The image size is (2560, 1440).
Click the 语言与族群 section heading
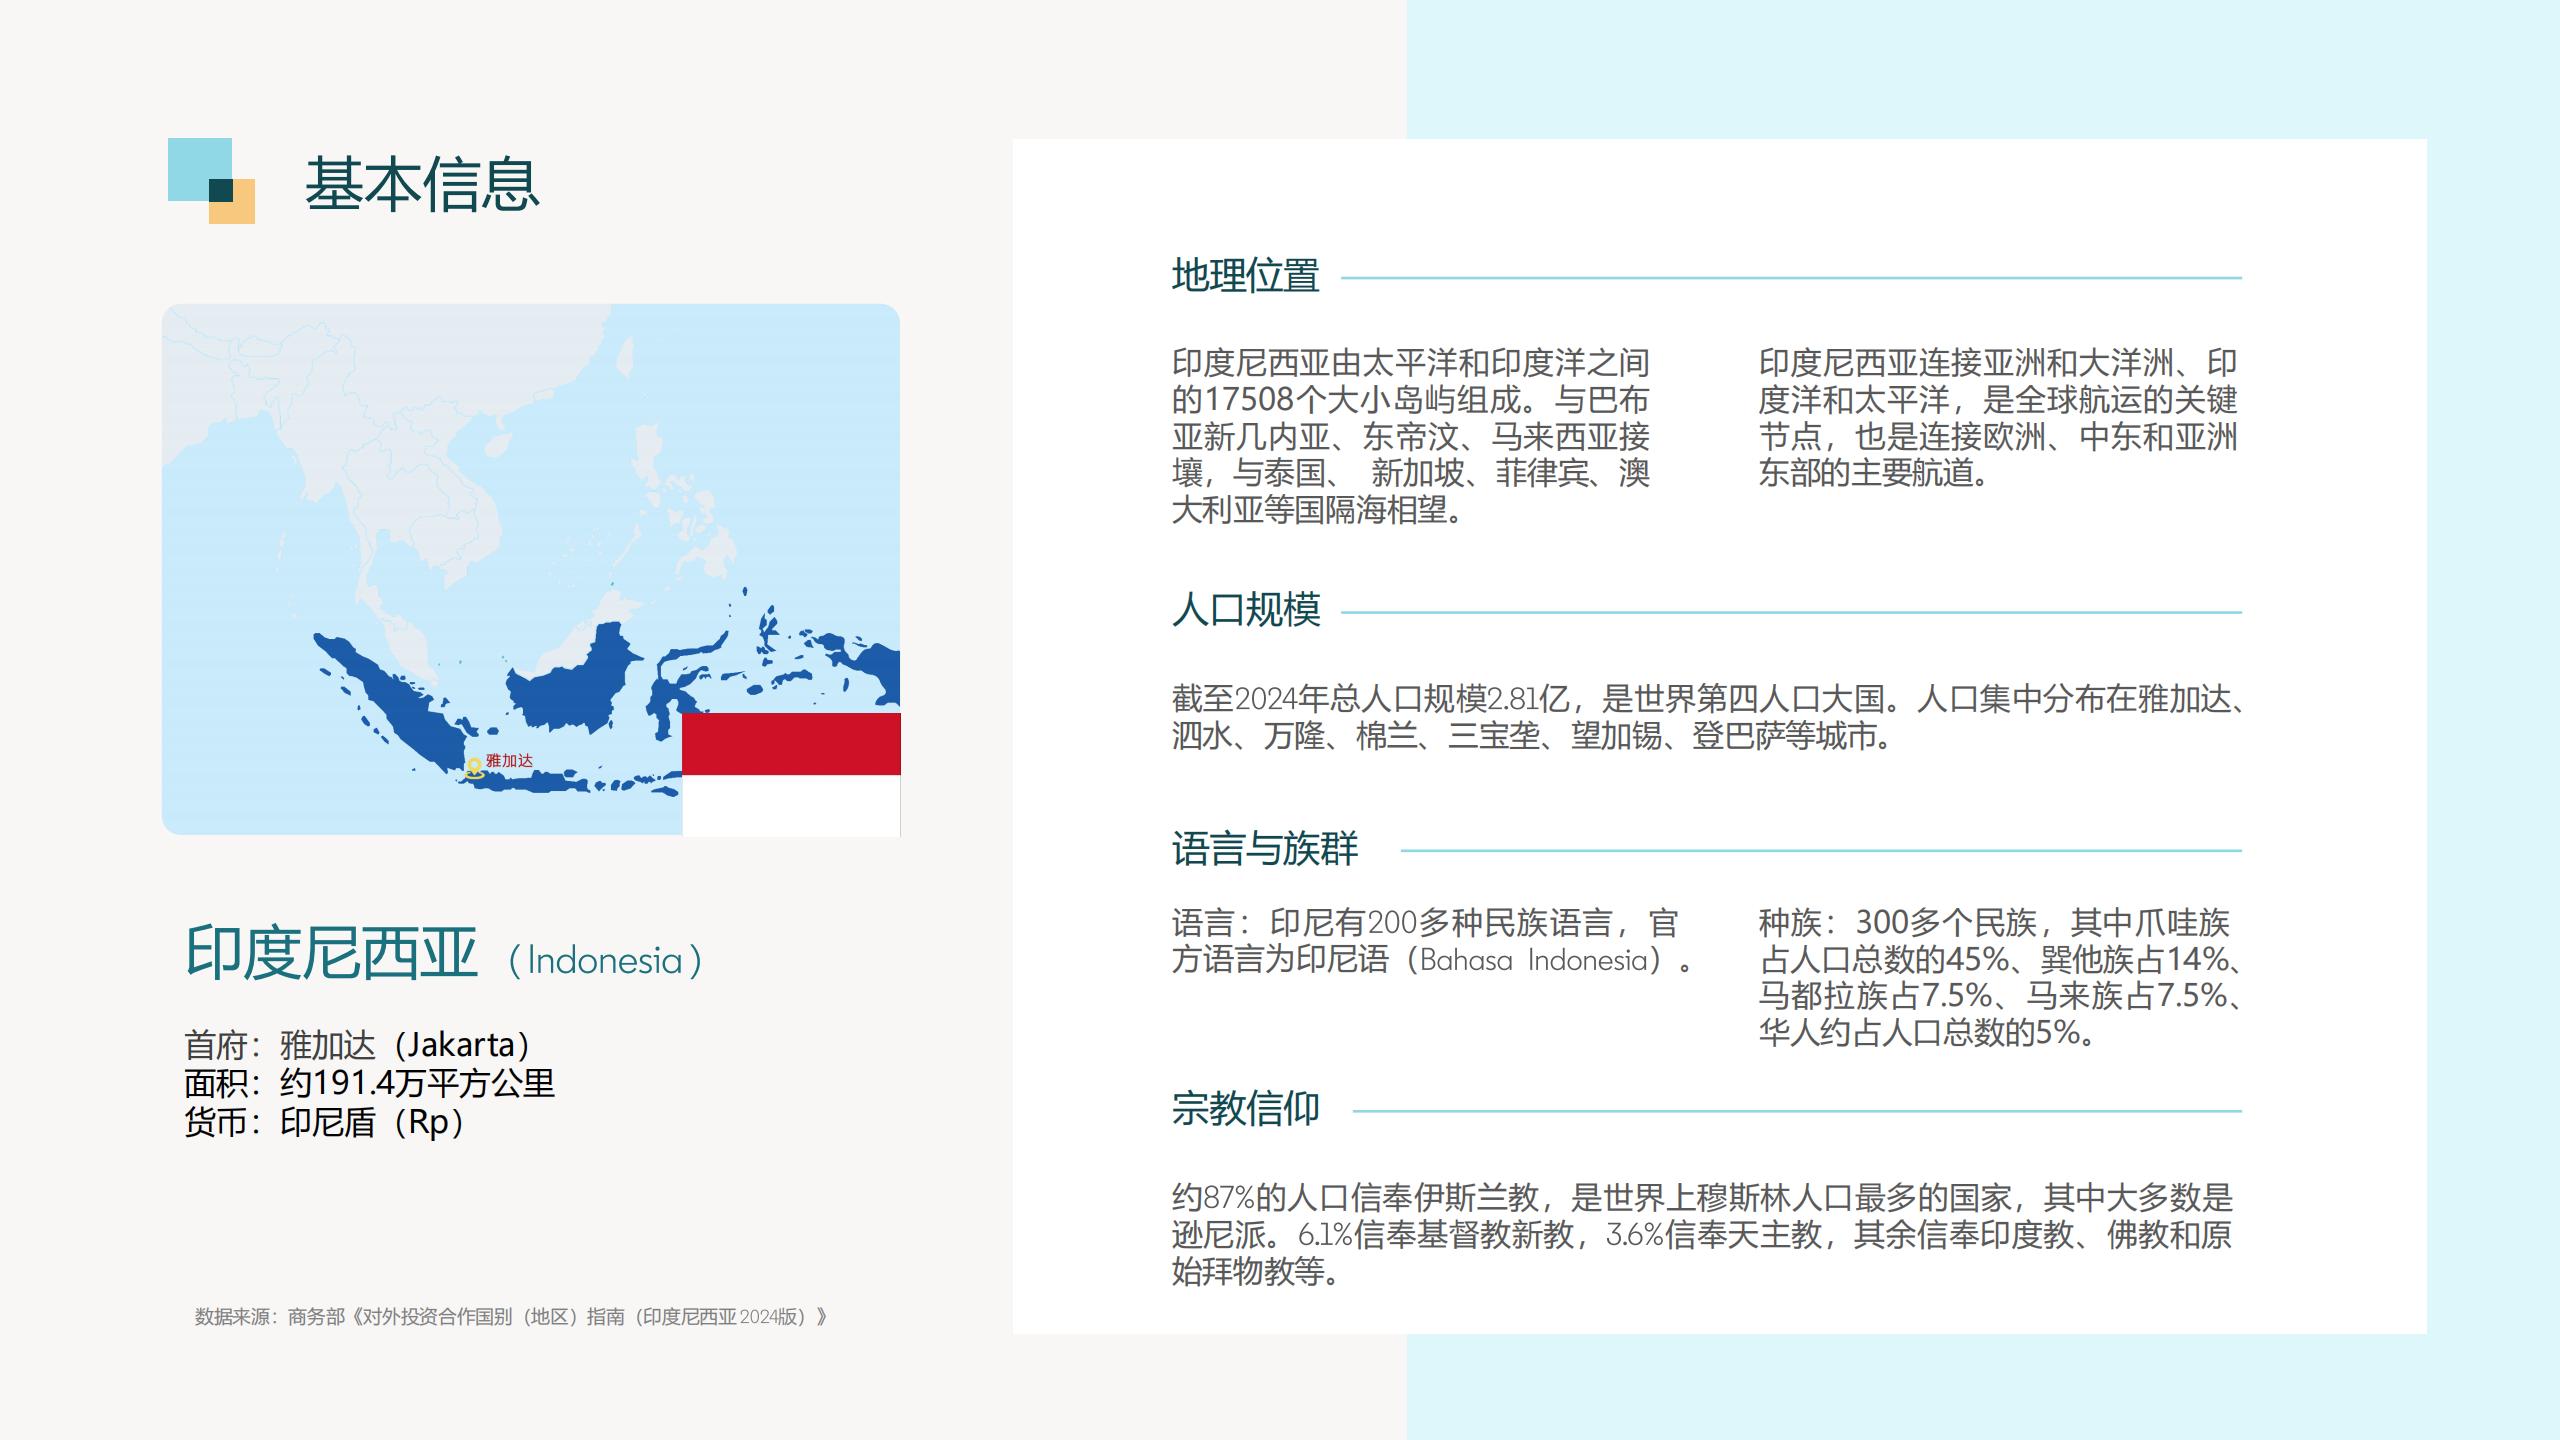(1265, 849)
